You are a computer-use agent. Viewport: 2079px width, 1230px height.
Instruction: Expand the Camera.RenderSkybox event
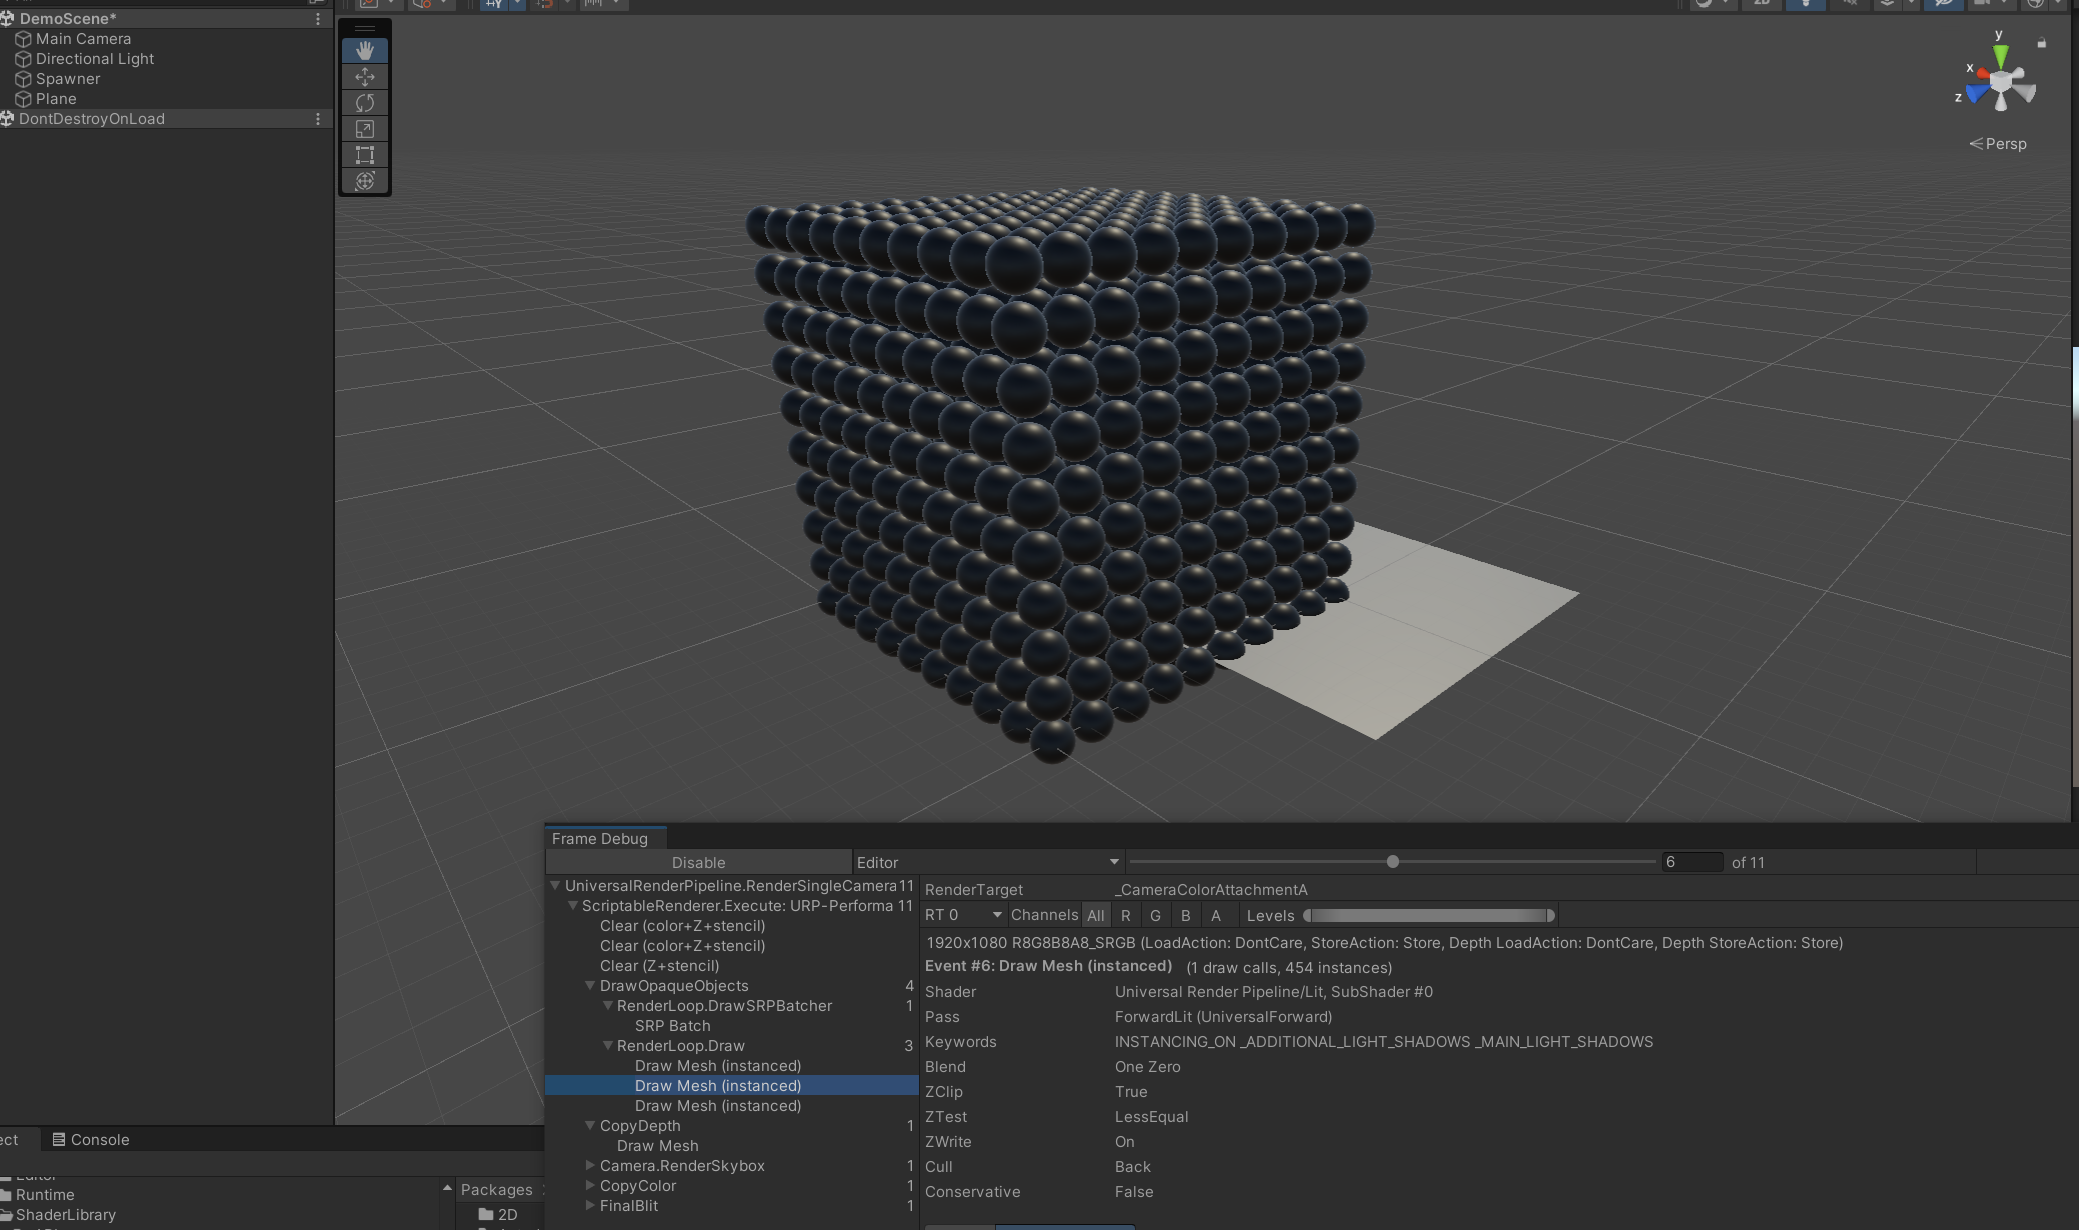pos(590,1165)
